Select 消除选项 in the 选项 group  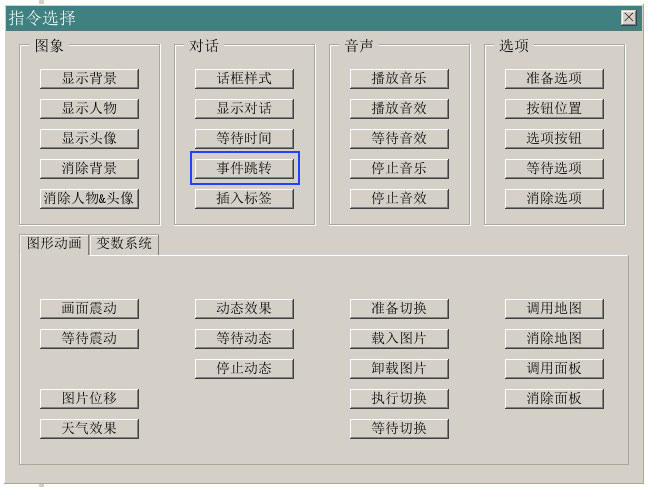tap(554, 198)
